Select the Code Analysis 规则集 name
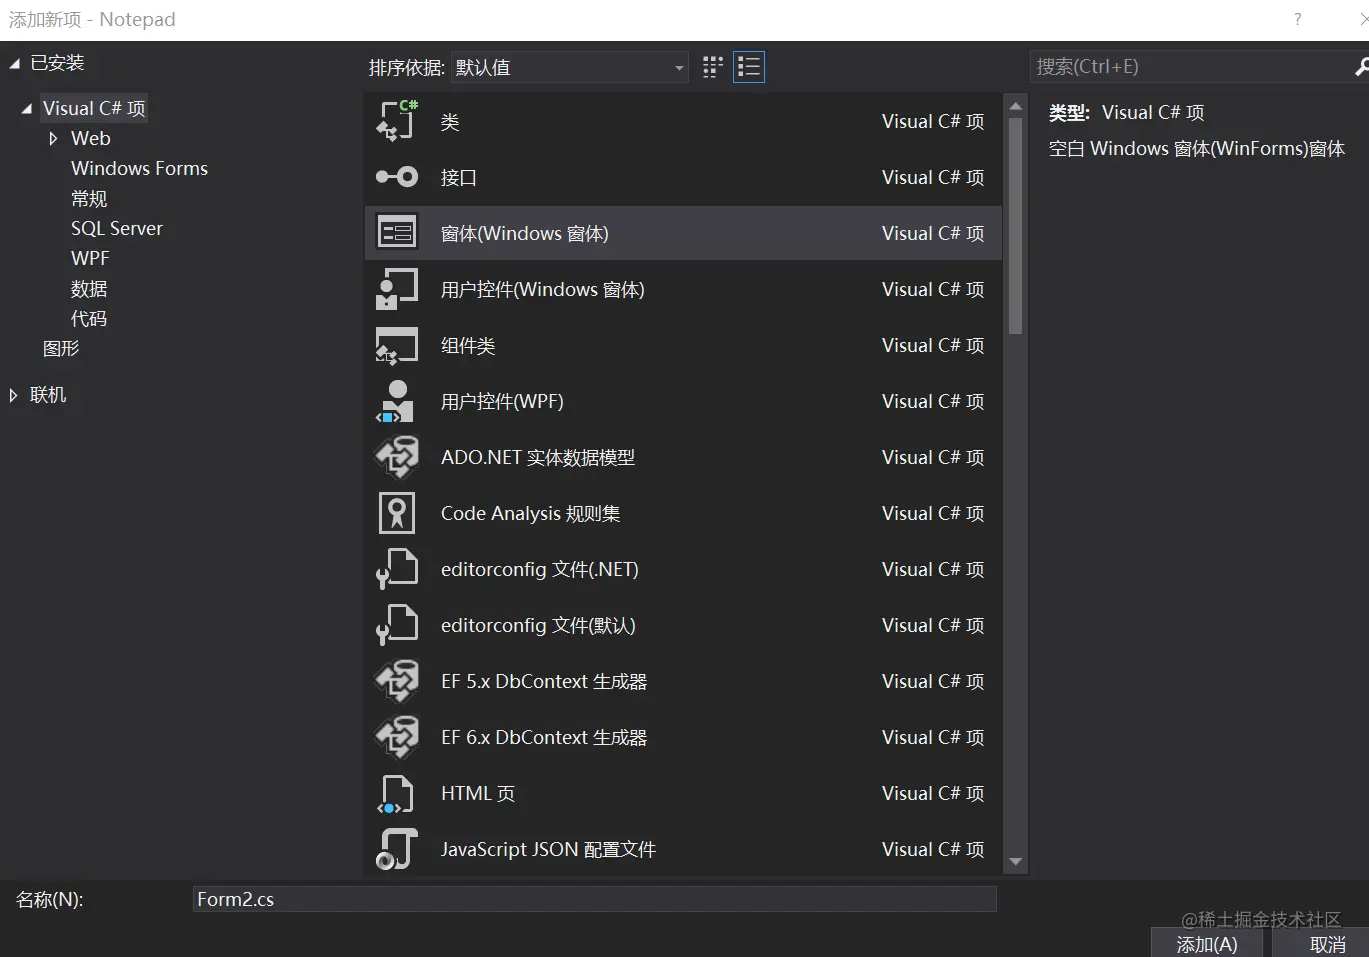Viewport: 1369px width, 957px height. tap(531, 514)
